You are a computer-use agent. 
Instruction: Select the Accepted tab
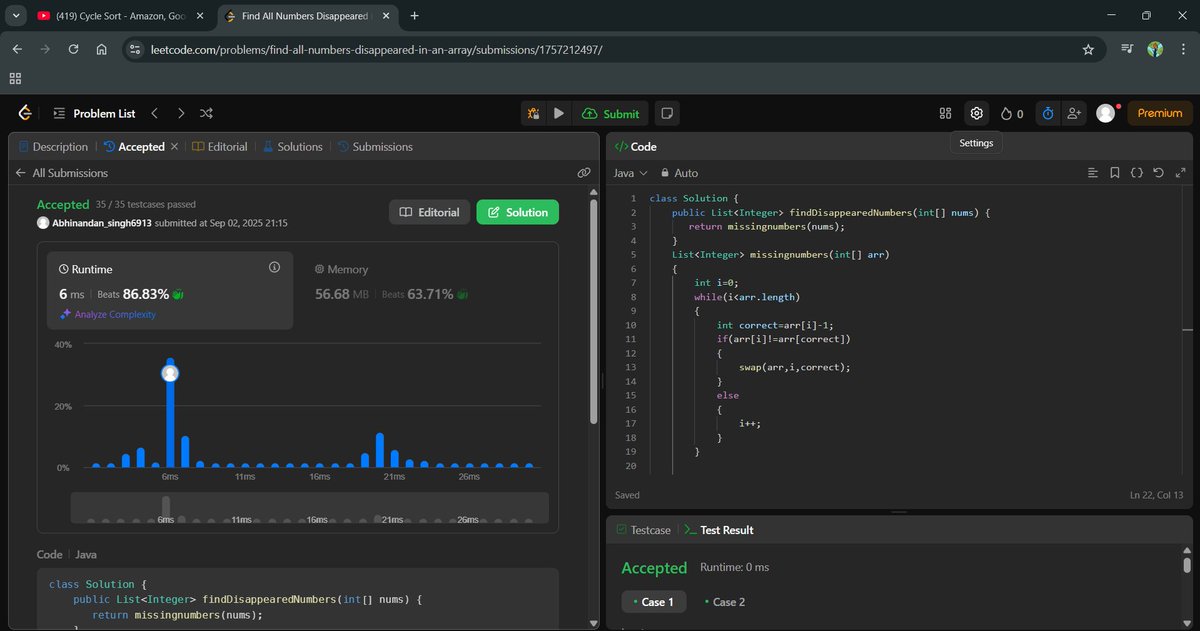click(x=133, y=146)
